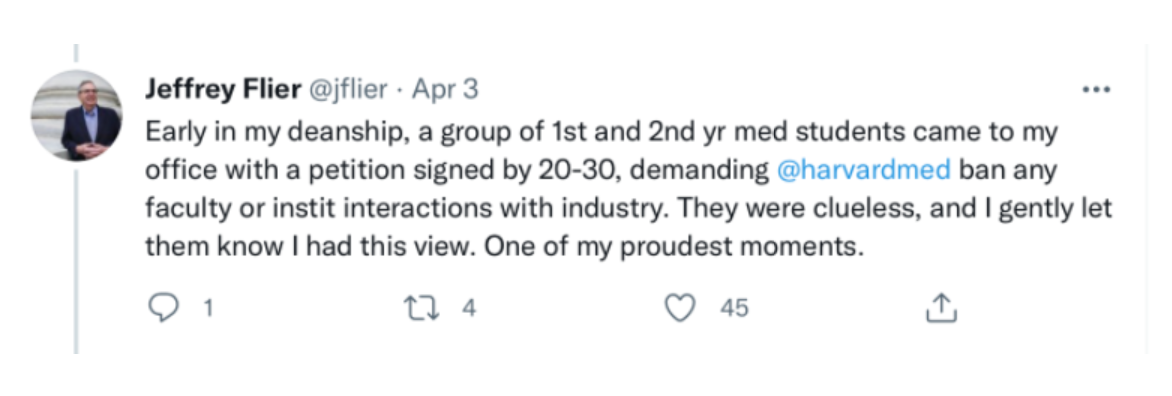Click the Apr 3 timestamp
This screenshot has width=1172, height=396.
(x=445, y=90)
